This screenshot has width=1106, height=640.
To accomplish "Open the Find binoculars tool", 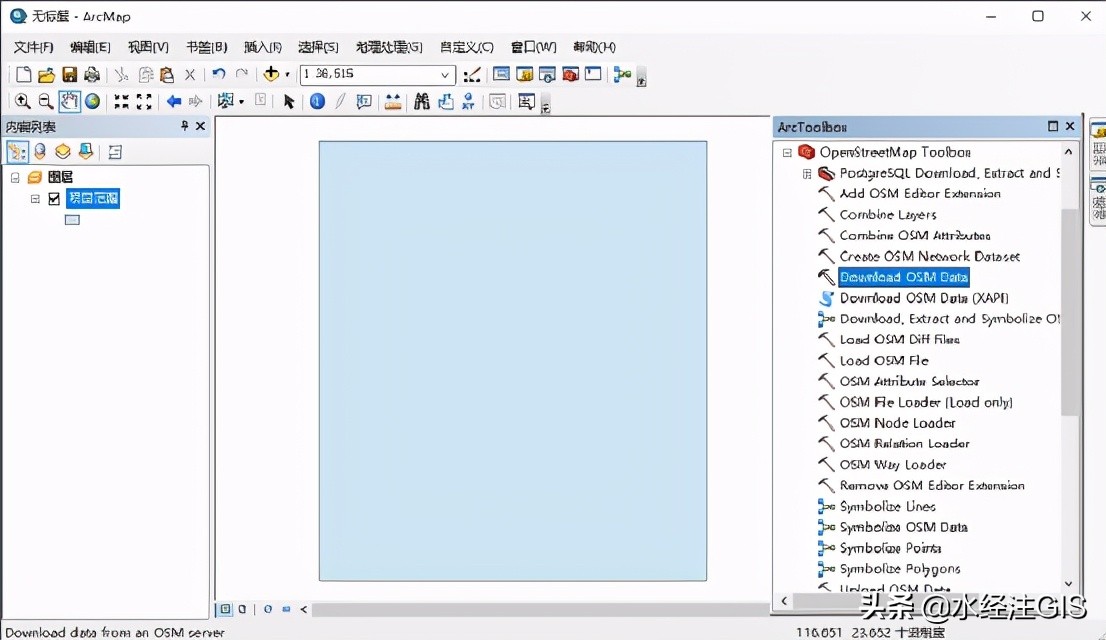I will [x=422, y=102].
